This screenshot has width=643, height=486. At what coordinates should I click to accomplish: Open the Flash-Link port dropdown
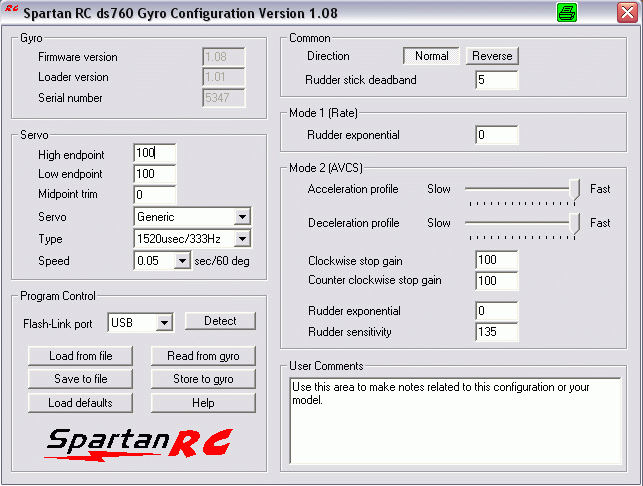164,323
